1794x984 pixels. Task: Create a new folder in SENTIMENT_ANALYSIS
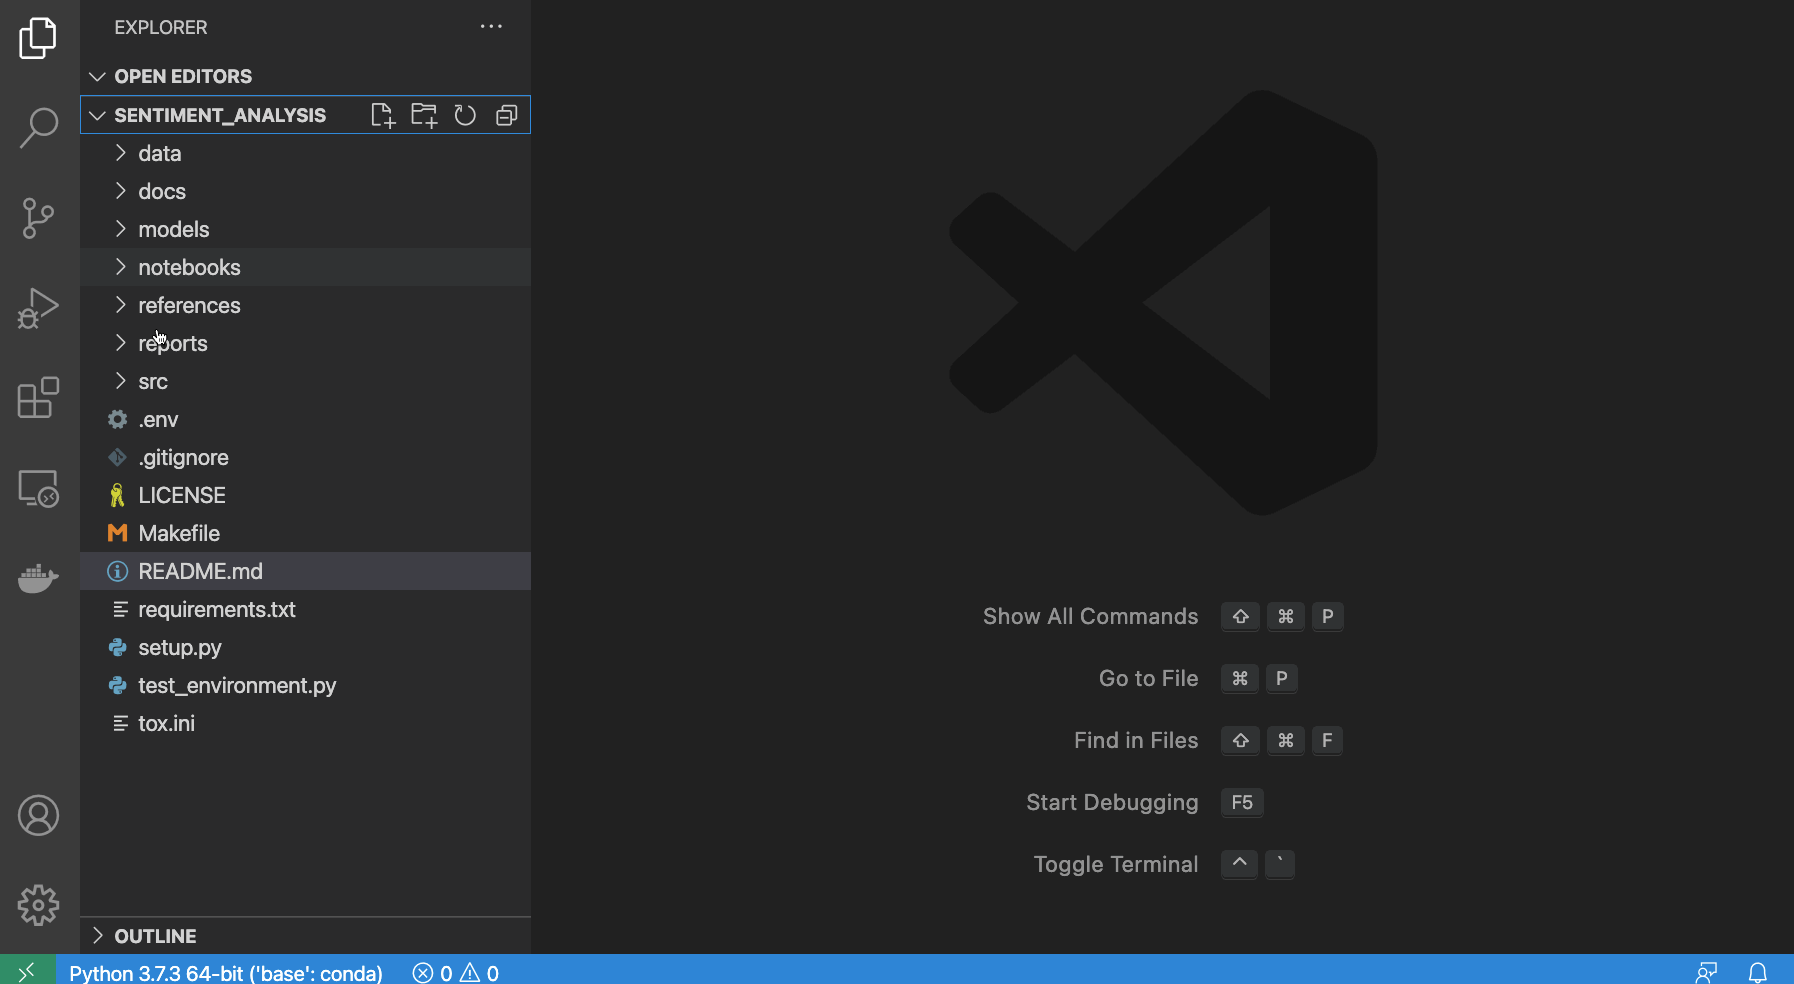424,115
